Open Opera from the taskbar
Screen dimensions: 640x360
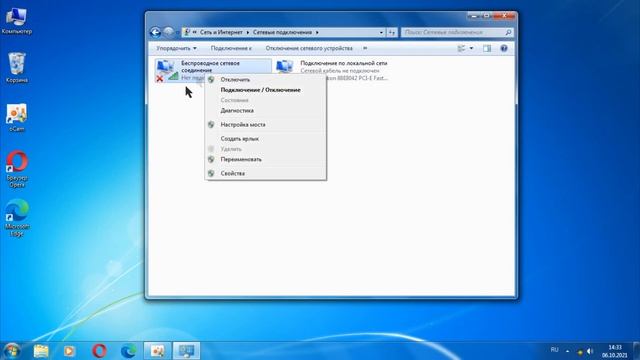tap(99, 351)
